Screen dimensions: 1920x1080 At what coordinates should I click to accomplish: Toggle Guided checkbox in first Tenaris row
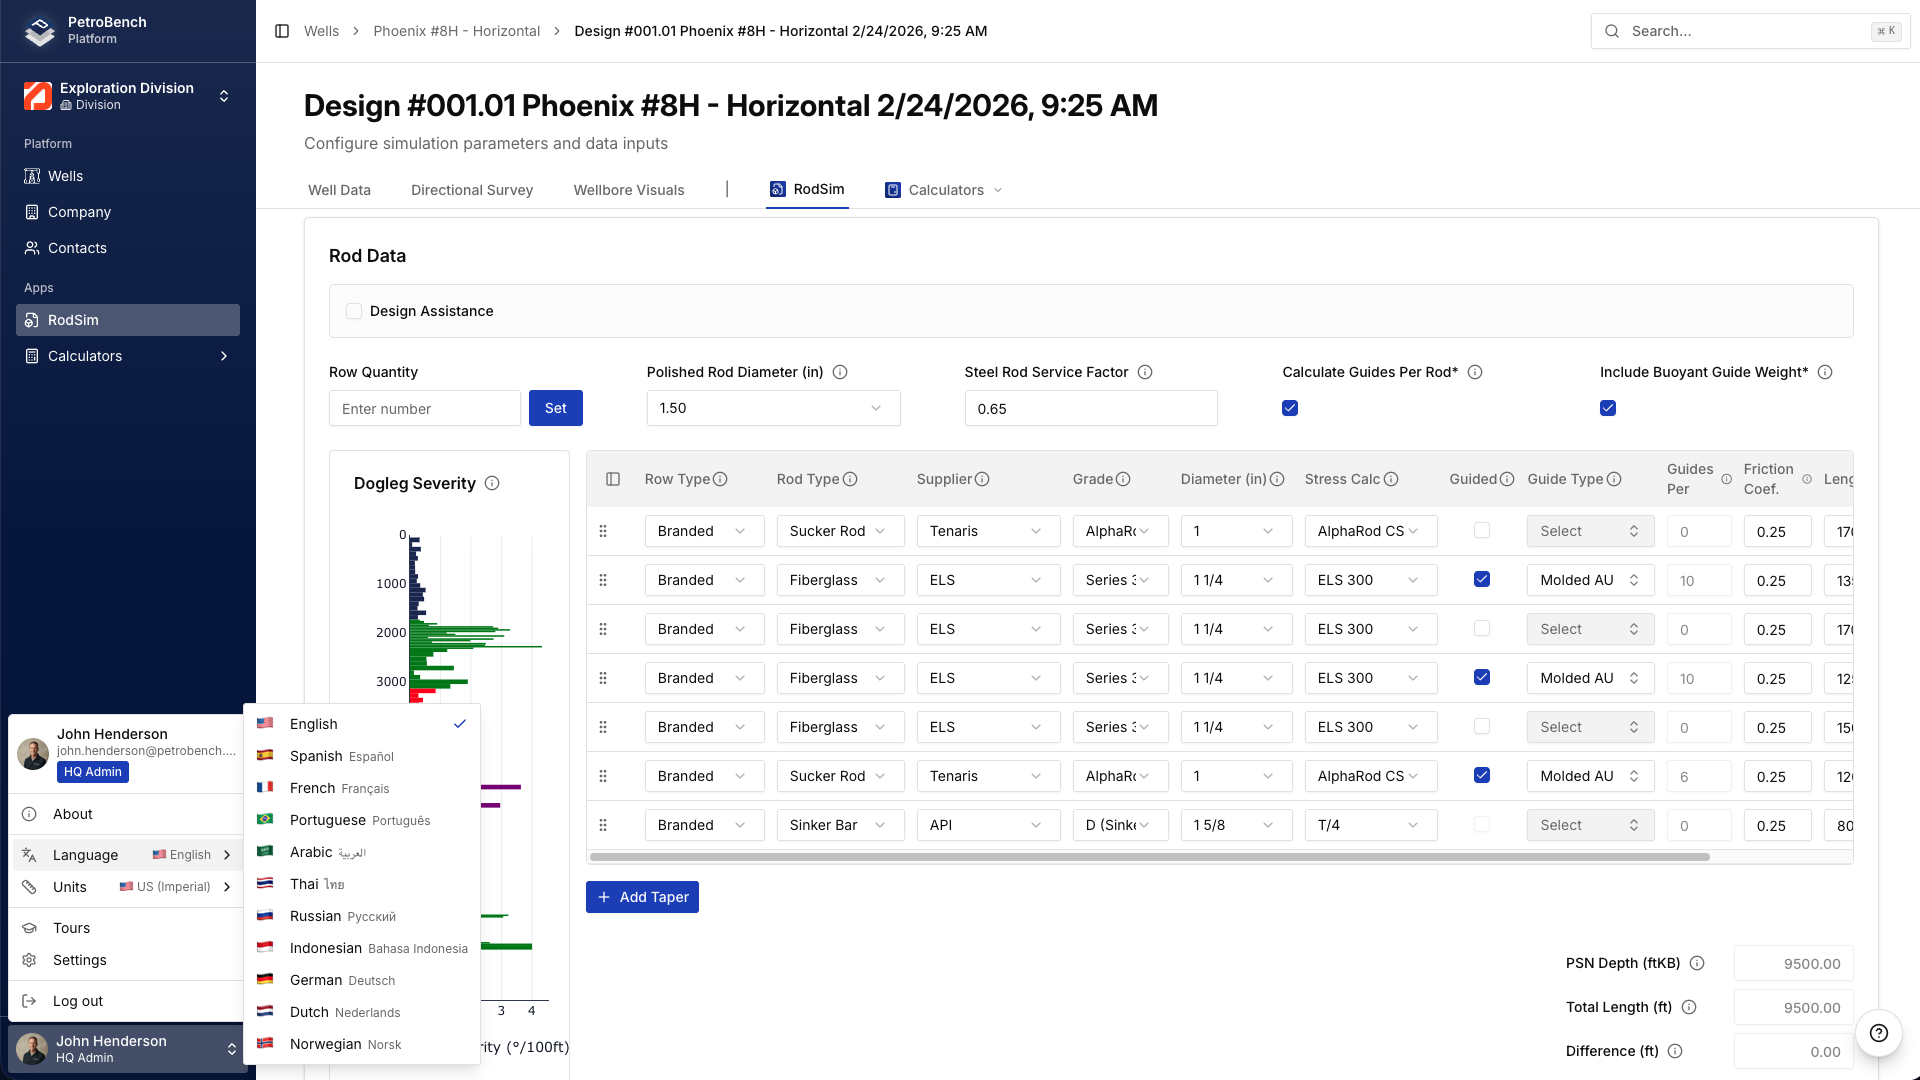(x=1482, y=531)
